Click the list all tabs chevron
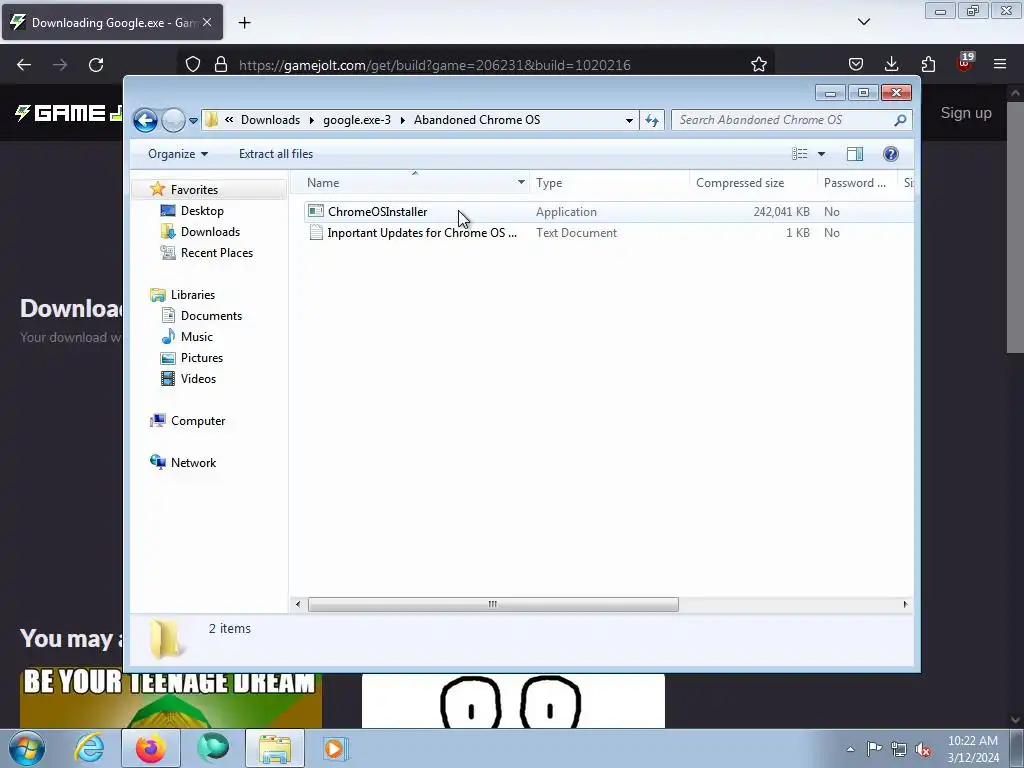The width and height of the screenshot is (1024, 768). [863, 22]
